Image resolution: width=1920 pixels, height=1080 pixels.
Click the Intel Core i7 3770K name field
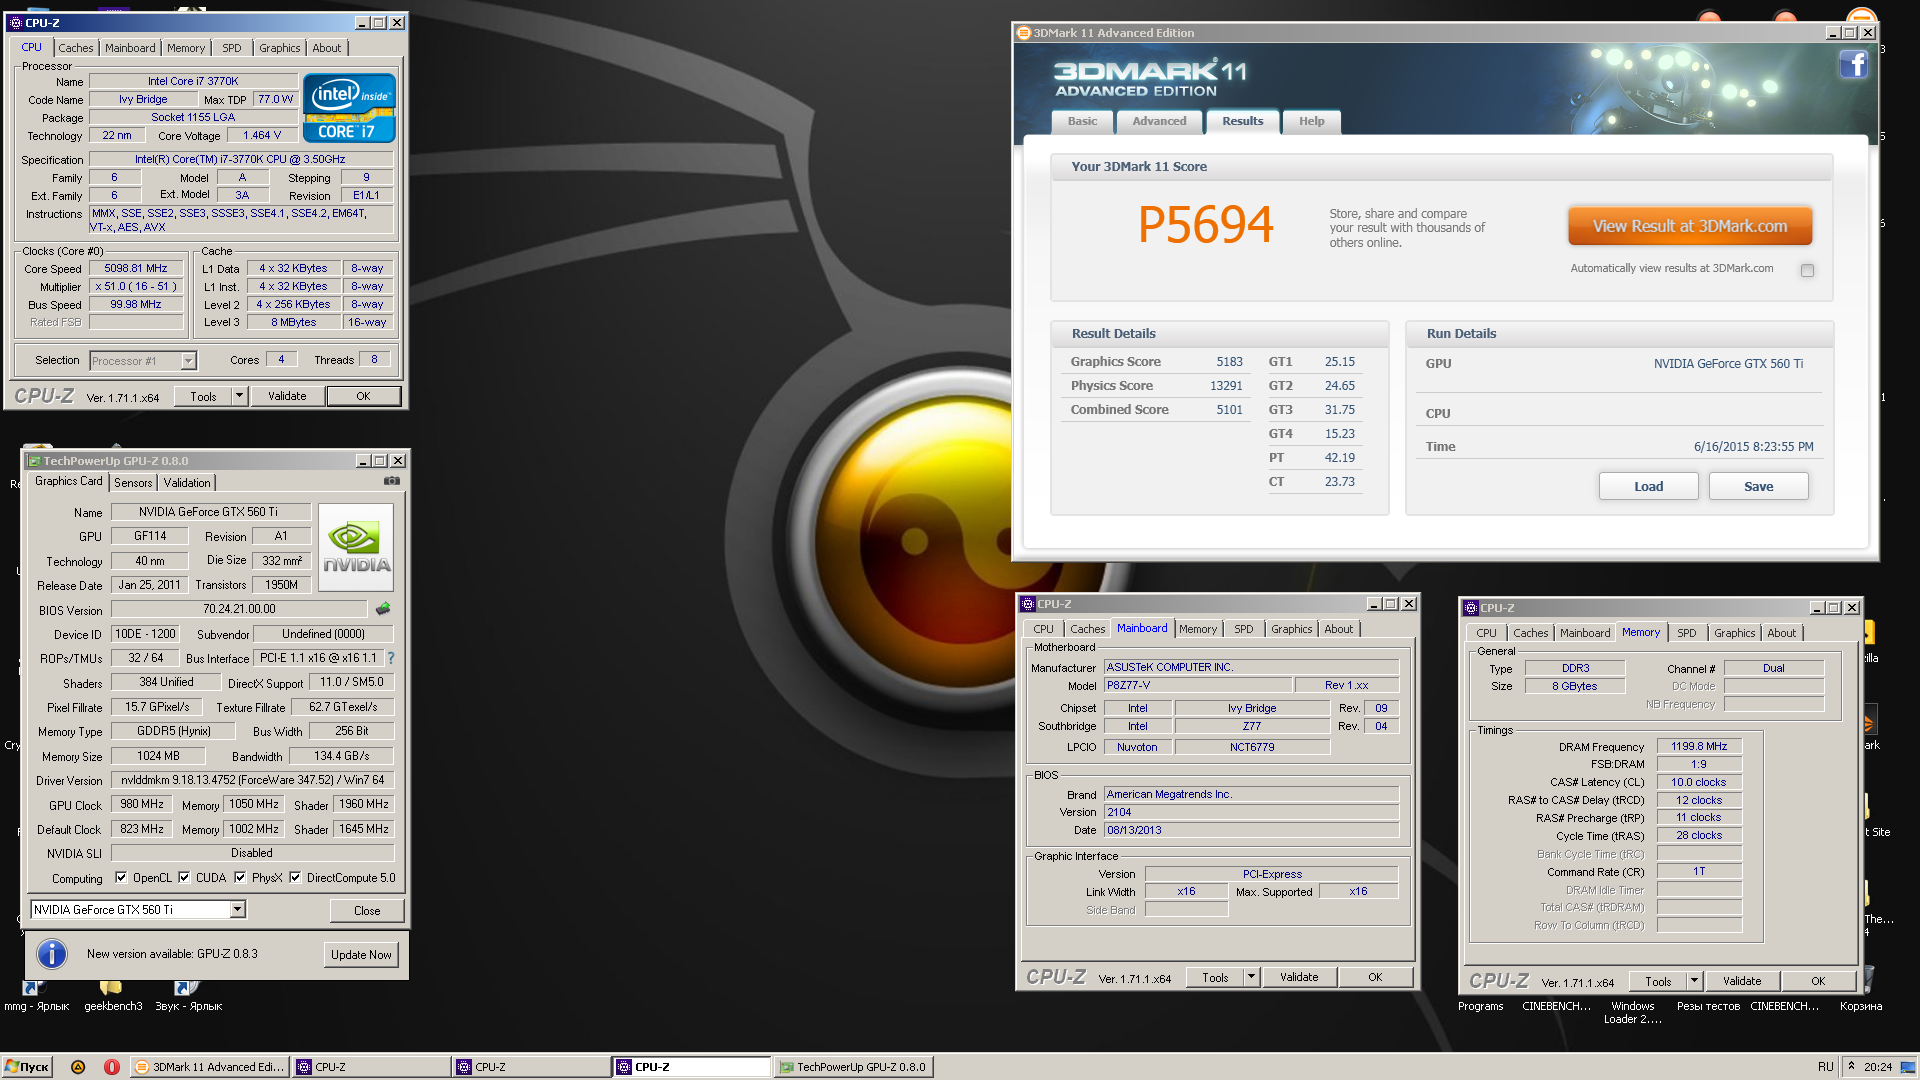pyautogui.click(x=193, y=81)
